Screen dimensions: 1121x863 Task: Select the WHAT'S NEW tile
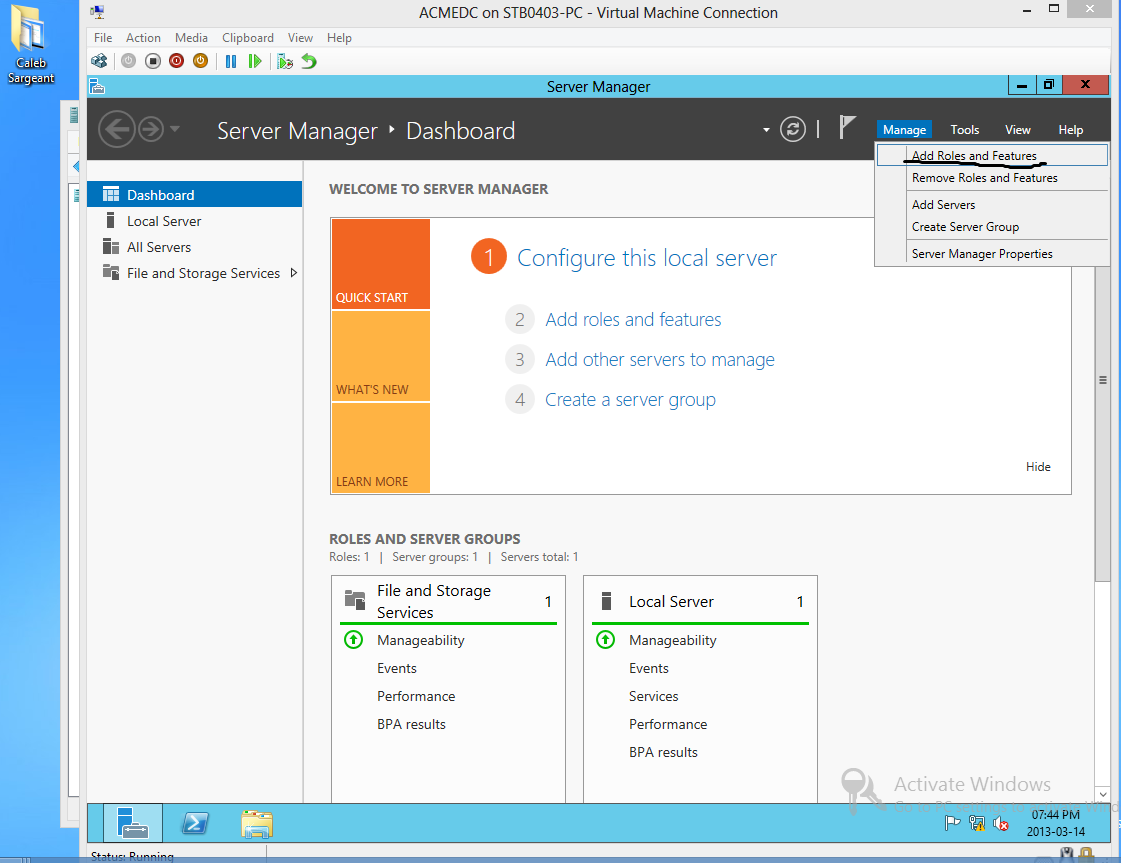(380, 356)
